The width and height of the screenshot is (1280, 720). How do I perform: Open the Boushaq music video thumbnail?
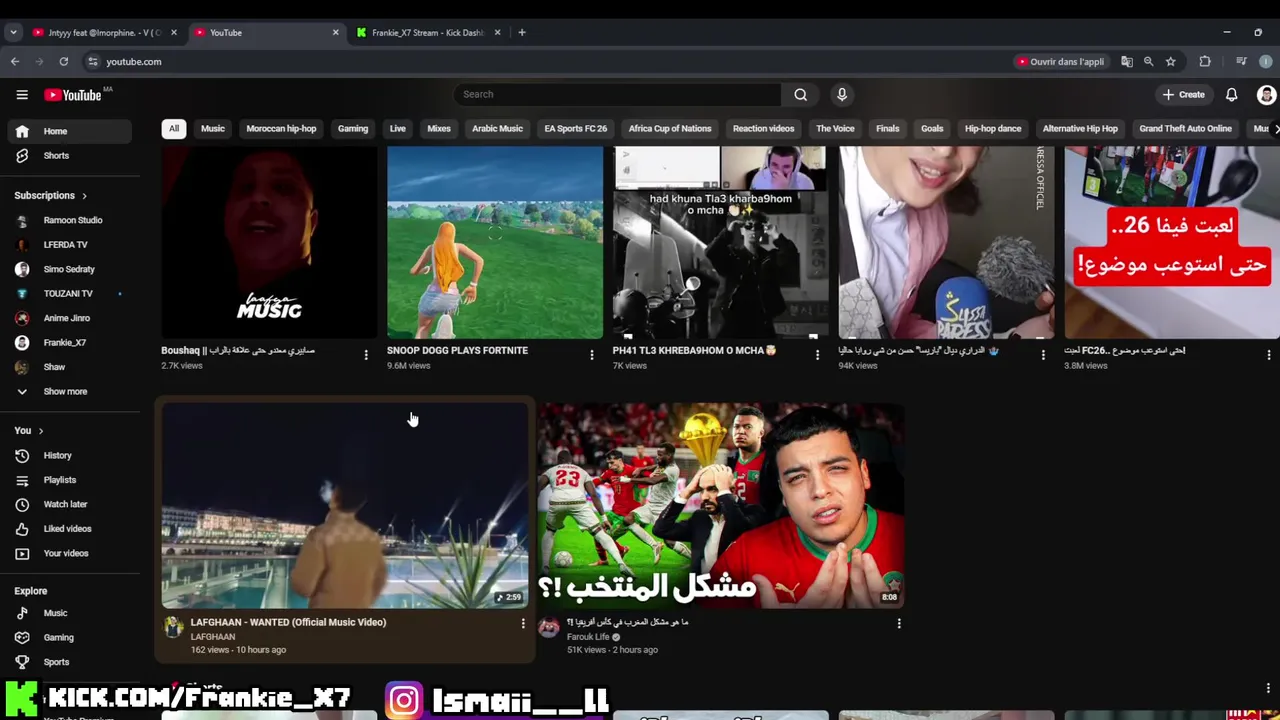click(x=269, y=243)
